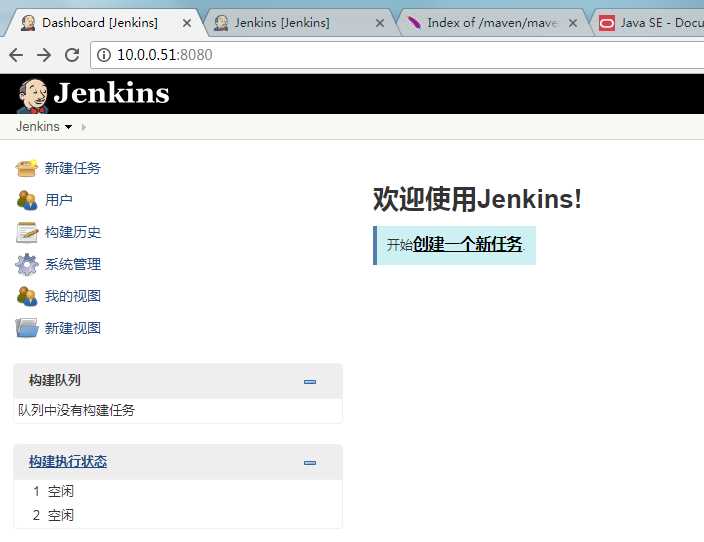Open the 用户 link
Viewport: 704px width, 542px height.
pos(59,200)
